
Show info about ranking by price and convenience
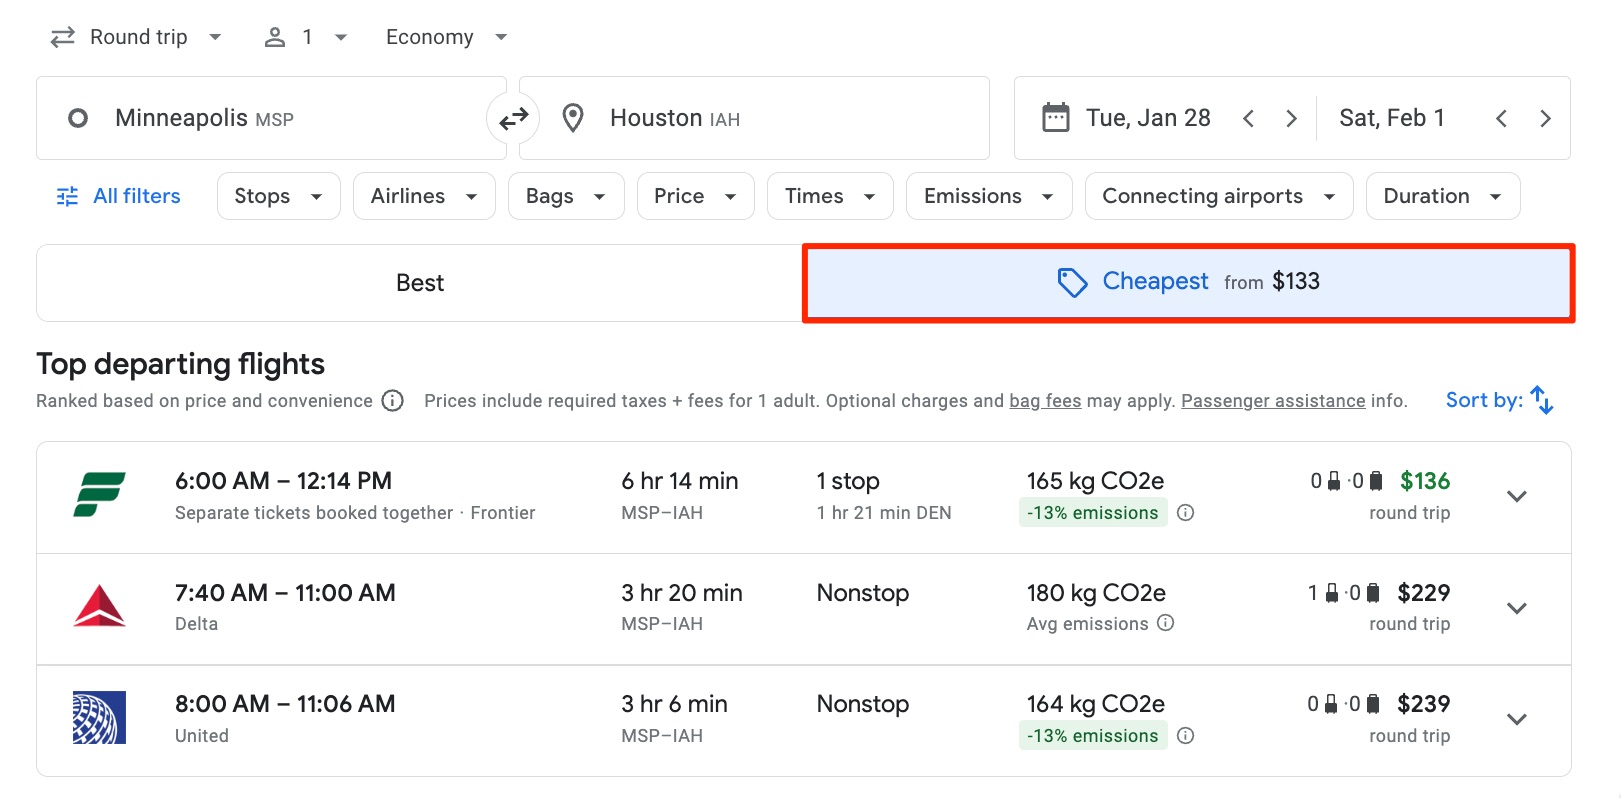[393, 401]
